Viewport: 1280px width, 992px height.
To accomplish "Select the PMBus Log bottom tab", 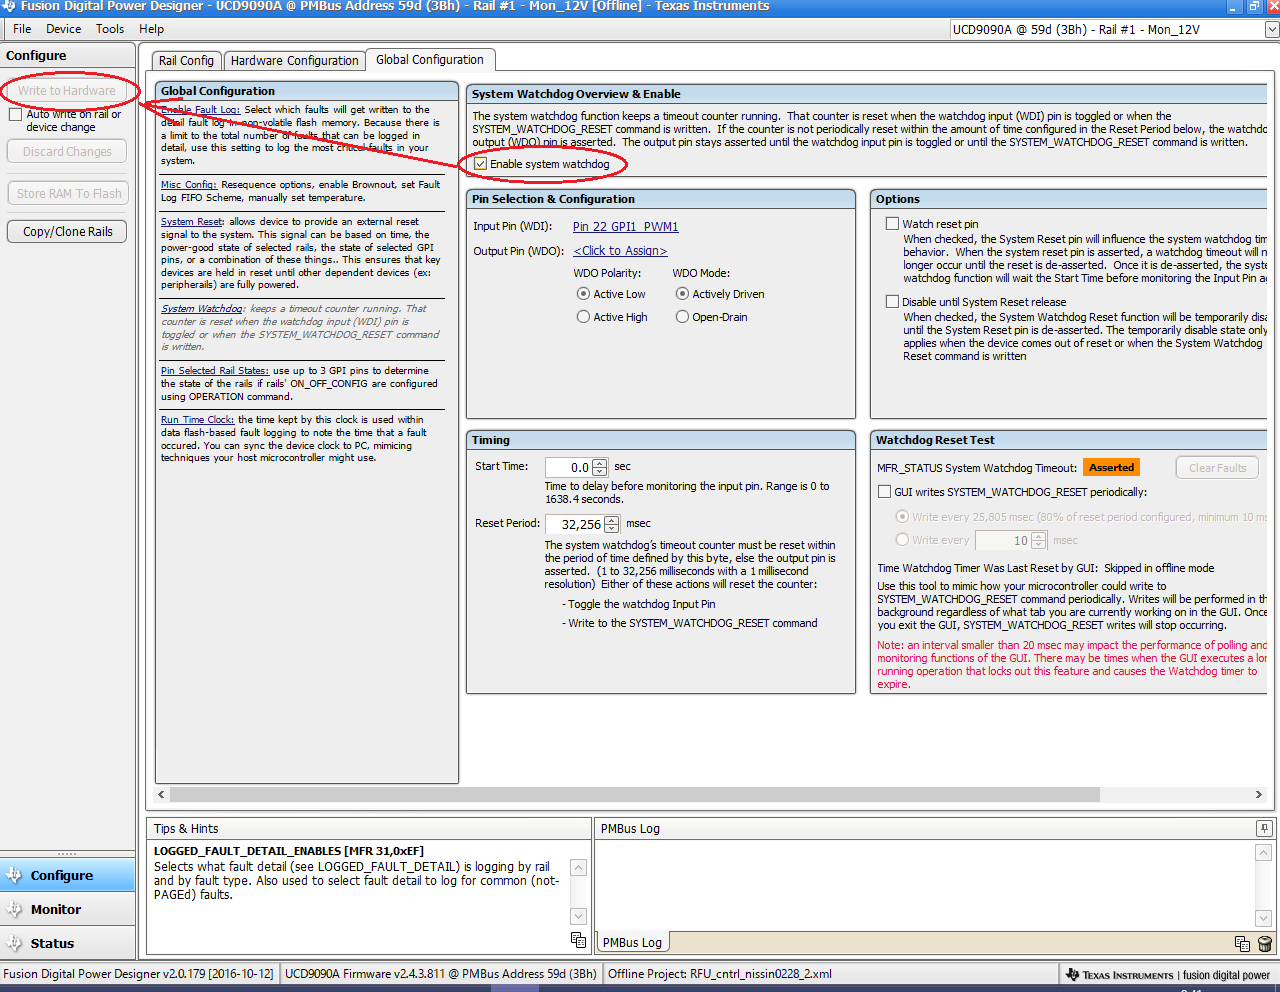I will [632, 942].
